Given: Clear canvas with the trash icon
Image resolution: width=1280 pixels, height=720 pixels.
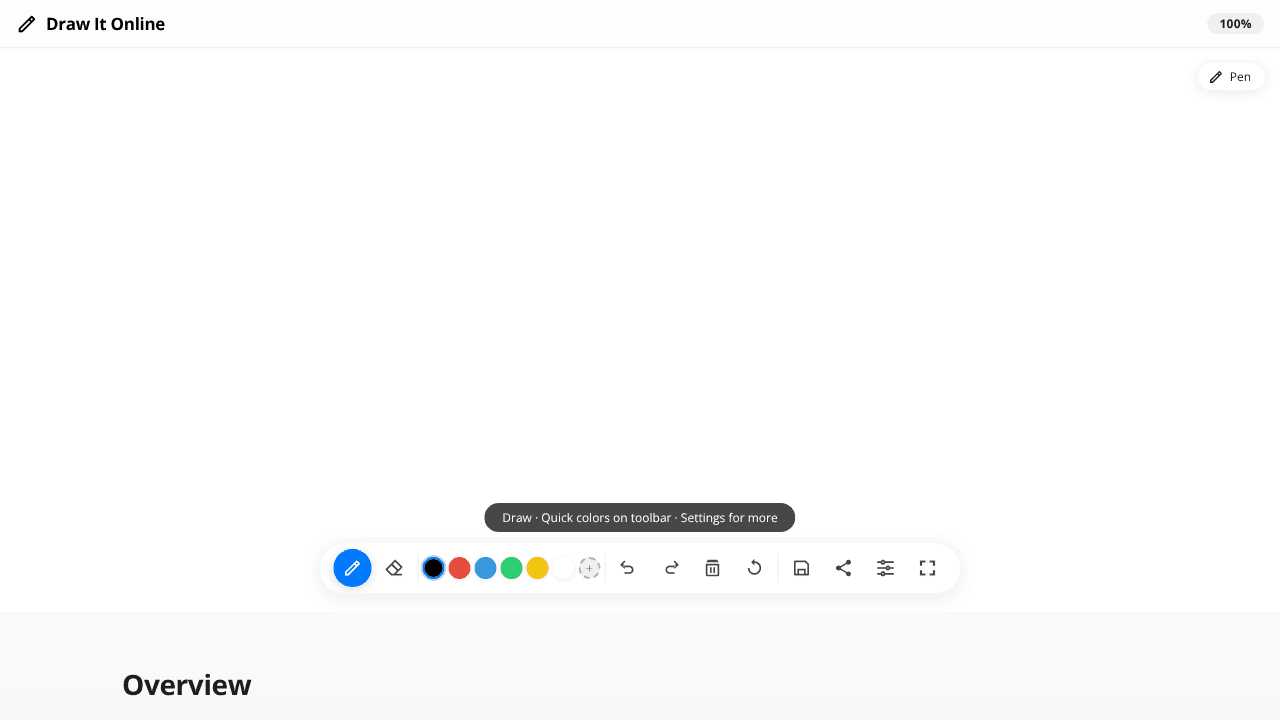Looking at the screenshot, I should pyautogui.click(x=712, y=568).
